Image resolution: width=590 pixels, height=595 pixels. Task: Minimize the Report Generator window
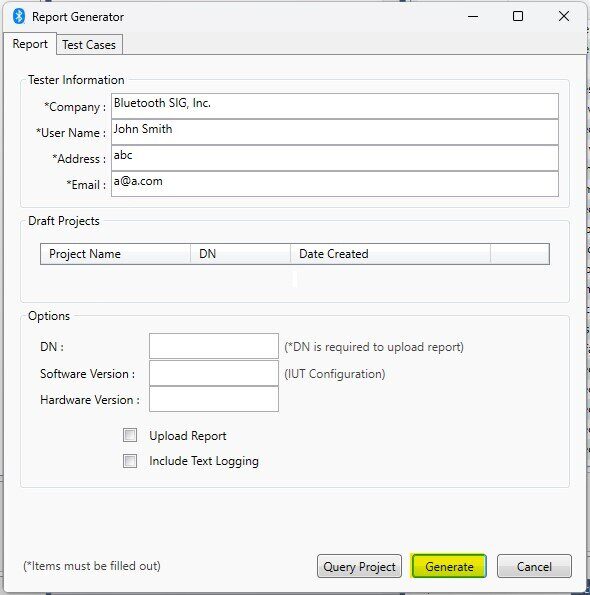(x=473, y=16)
